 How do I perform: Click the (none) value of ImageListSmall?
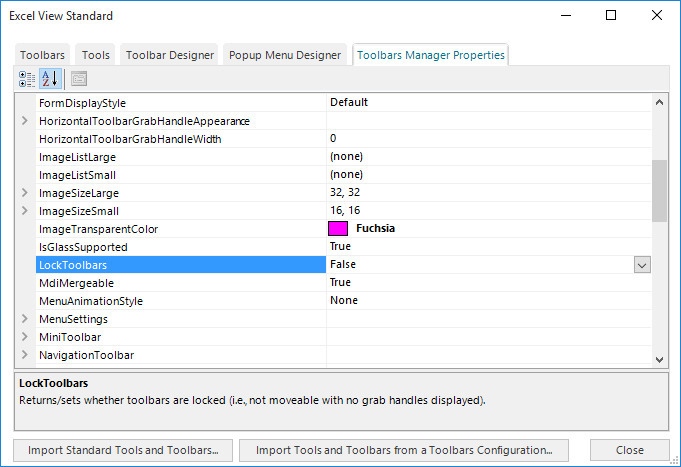(x=346, y=174)
